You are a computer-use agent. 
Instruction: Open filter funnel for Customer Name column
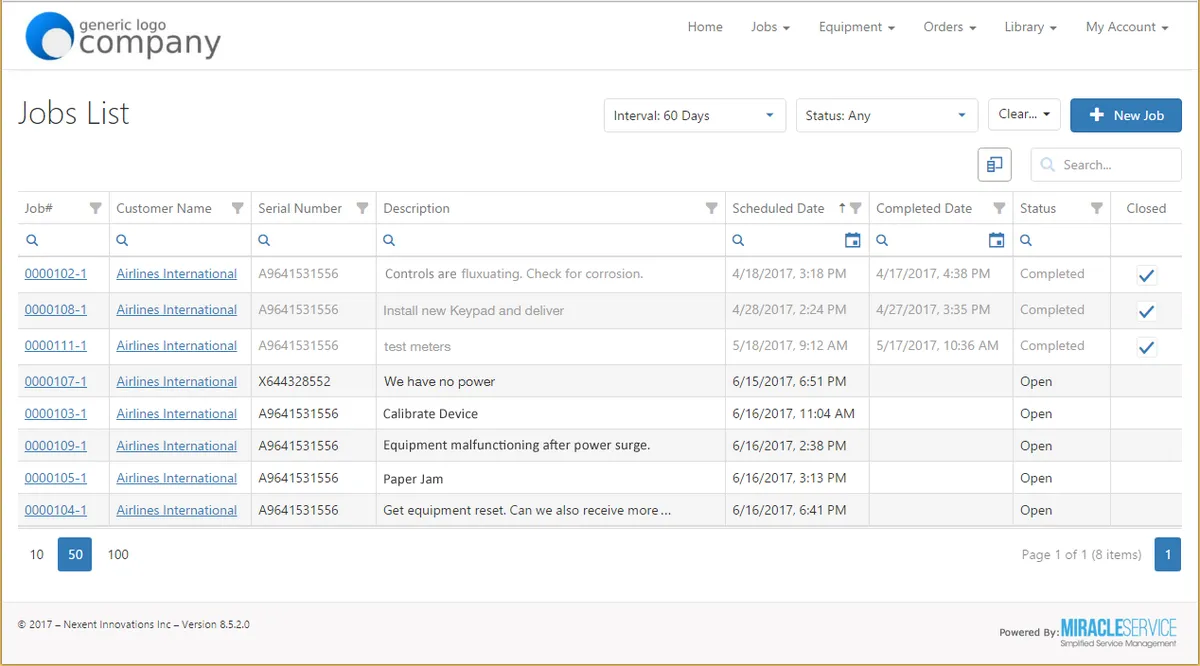click(237, 208)
